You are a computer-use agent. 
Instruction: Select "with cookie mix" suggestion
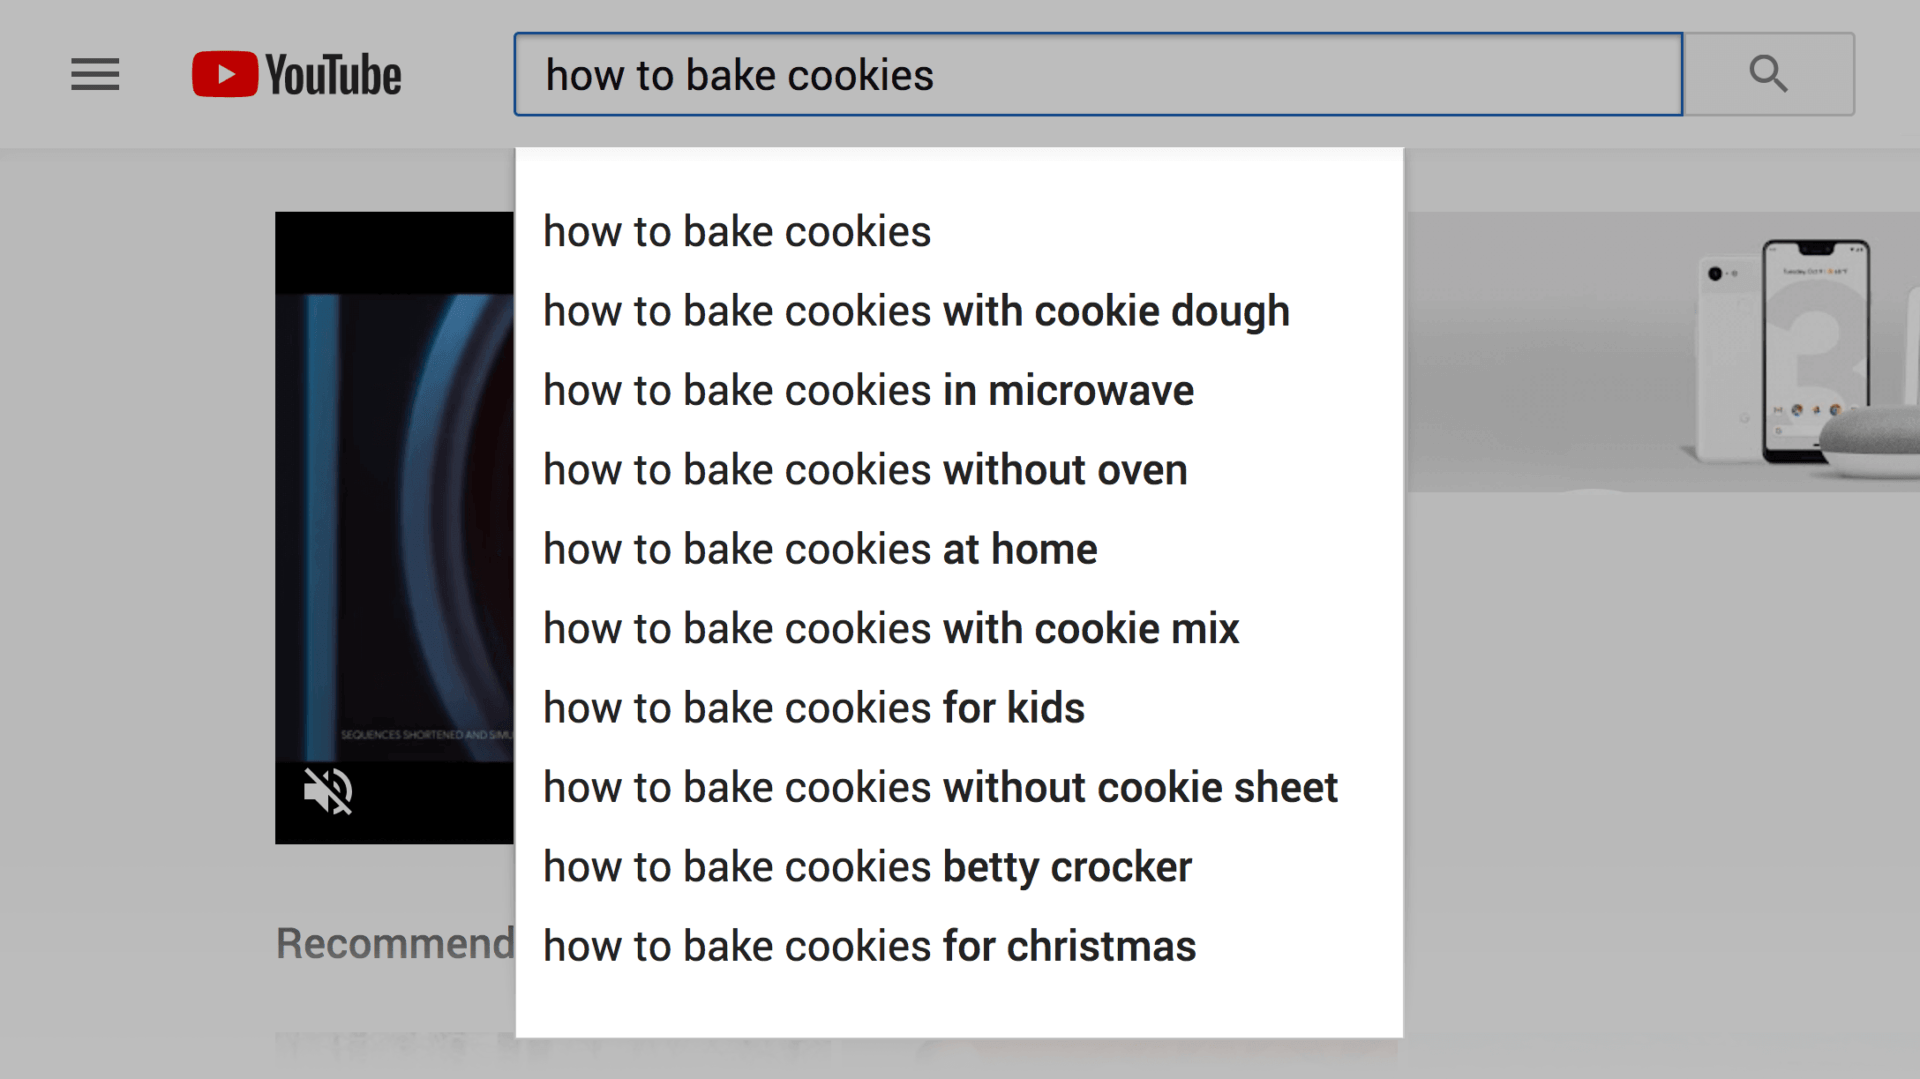(891, 629)
